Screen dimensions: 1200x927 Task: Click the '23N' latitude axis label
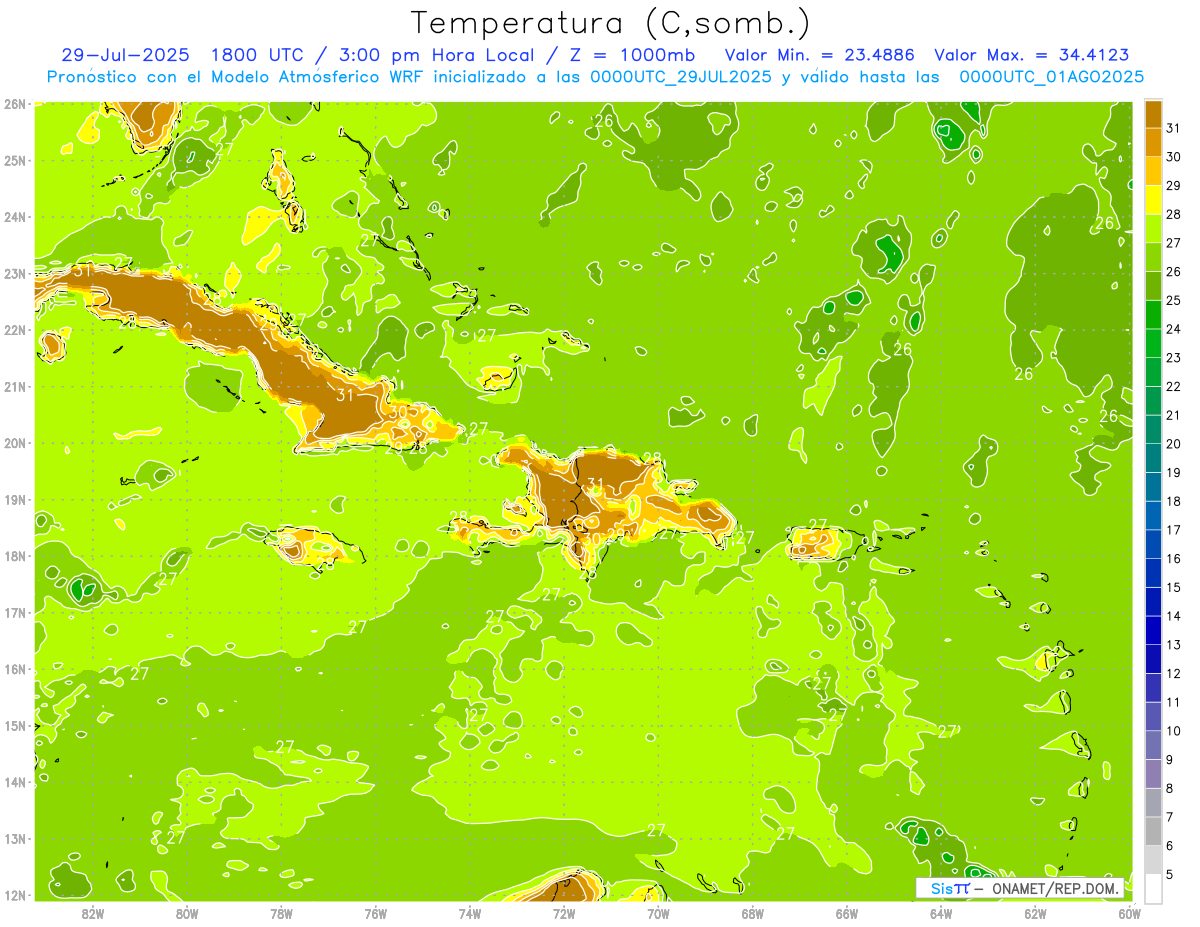tap(14, 273)
